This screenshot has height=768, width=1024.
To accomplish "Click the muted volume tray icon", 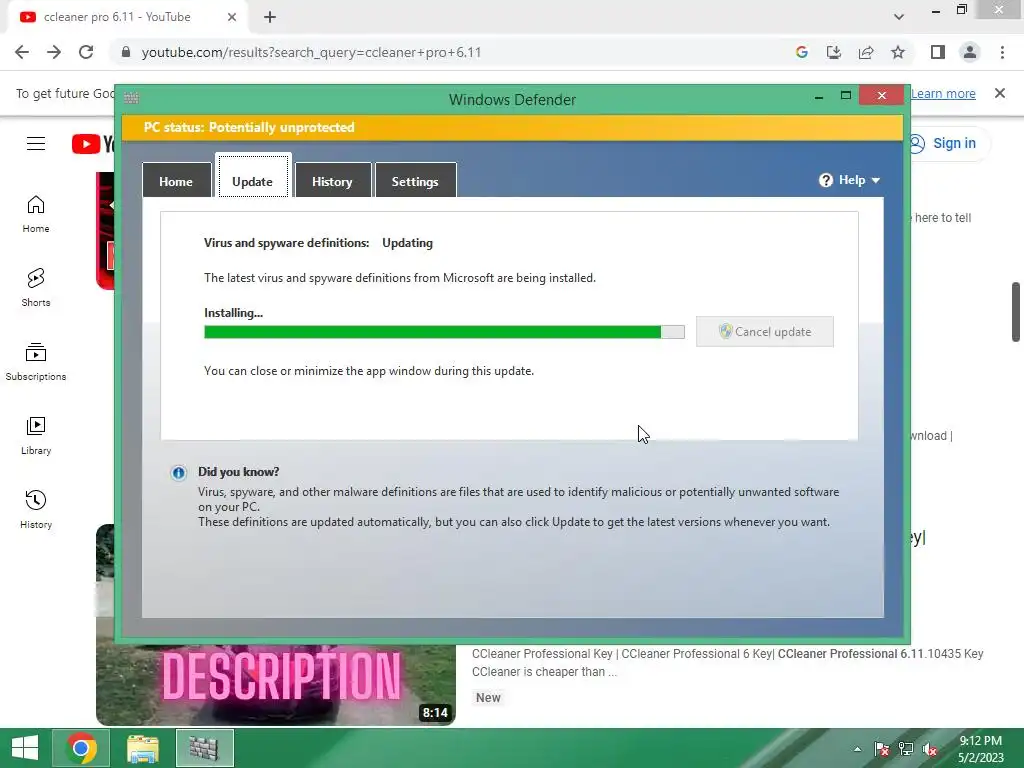I will coord(930,749).
